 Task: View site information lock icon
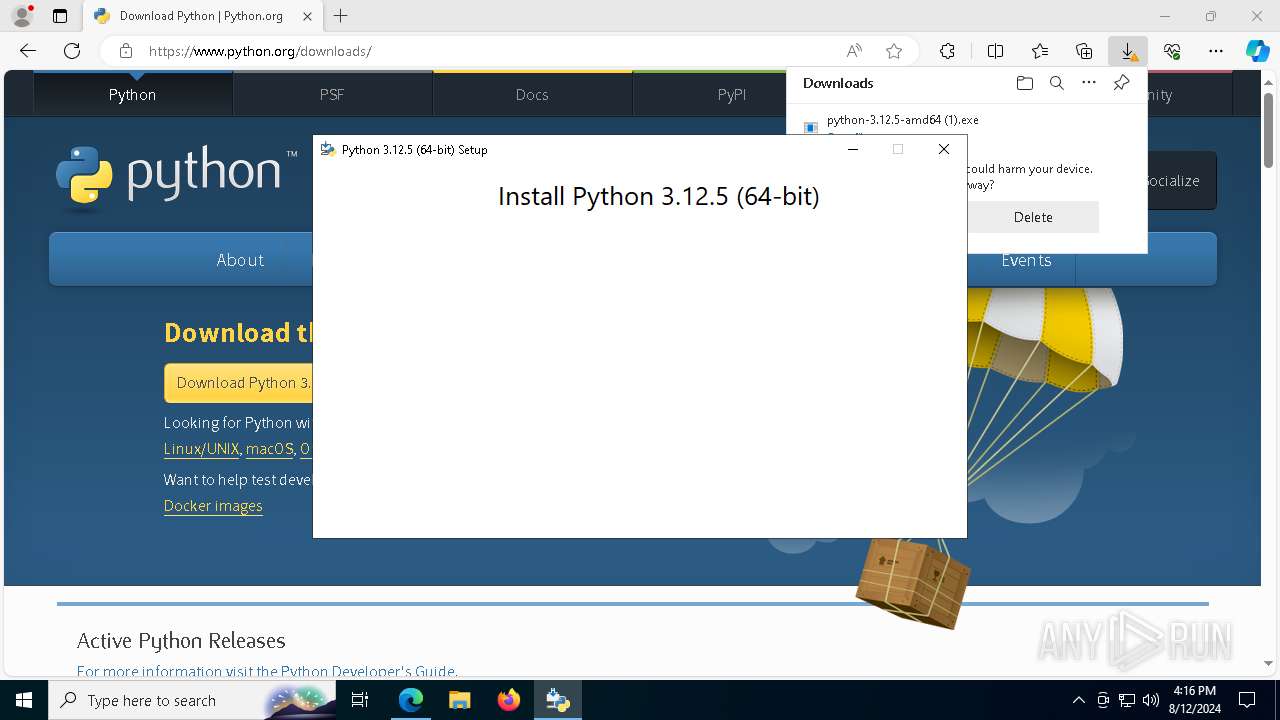[x=125, y=51]
